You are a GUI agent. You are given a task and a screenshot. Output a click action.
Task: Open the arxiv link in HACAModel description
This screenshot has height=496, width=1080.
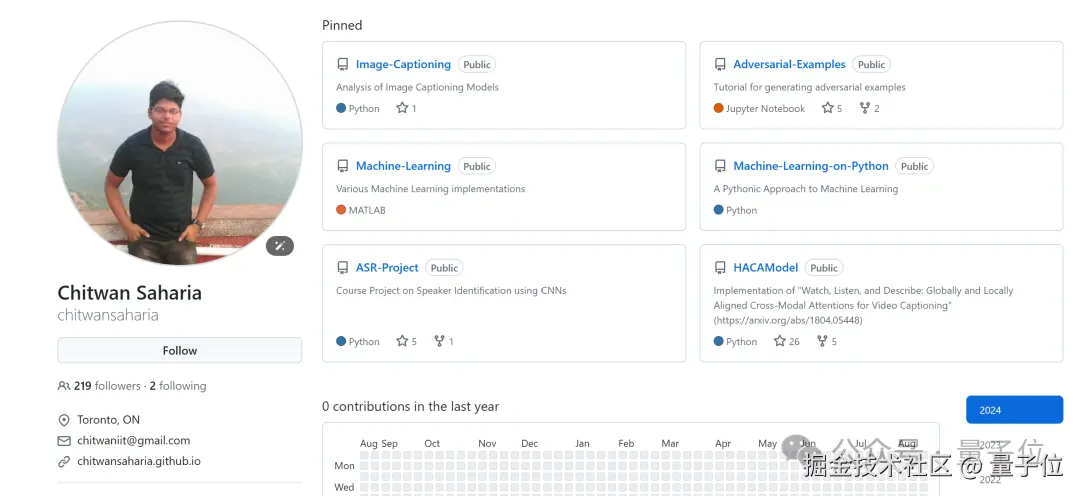788,320
